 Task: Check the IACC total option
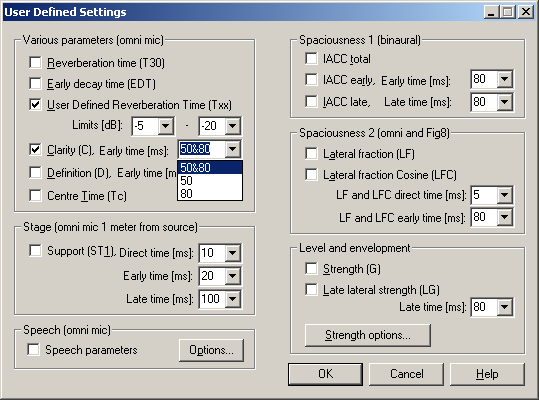(x=311, y=58)
